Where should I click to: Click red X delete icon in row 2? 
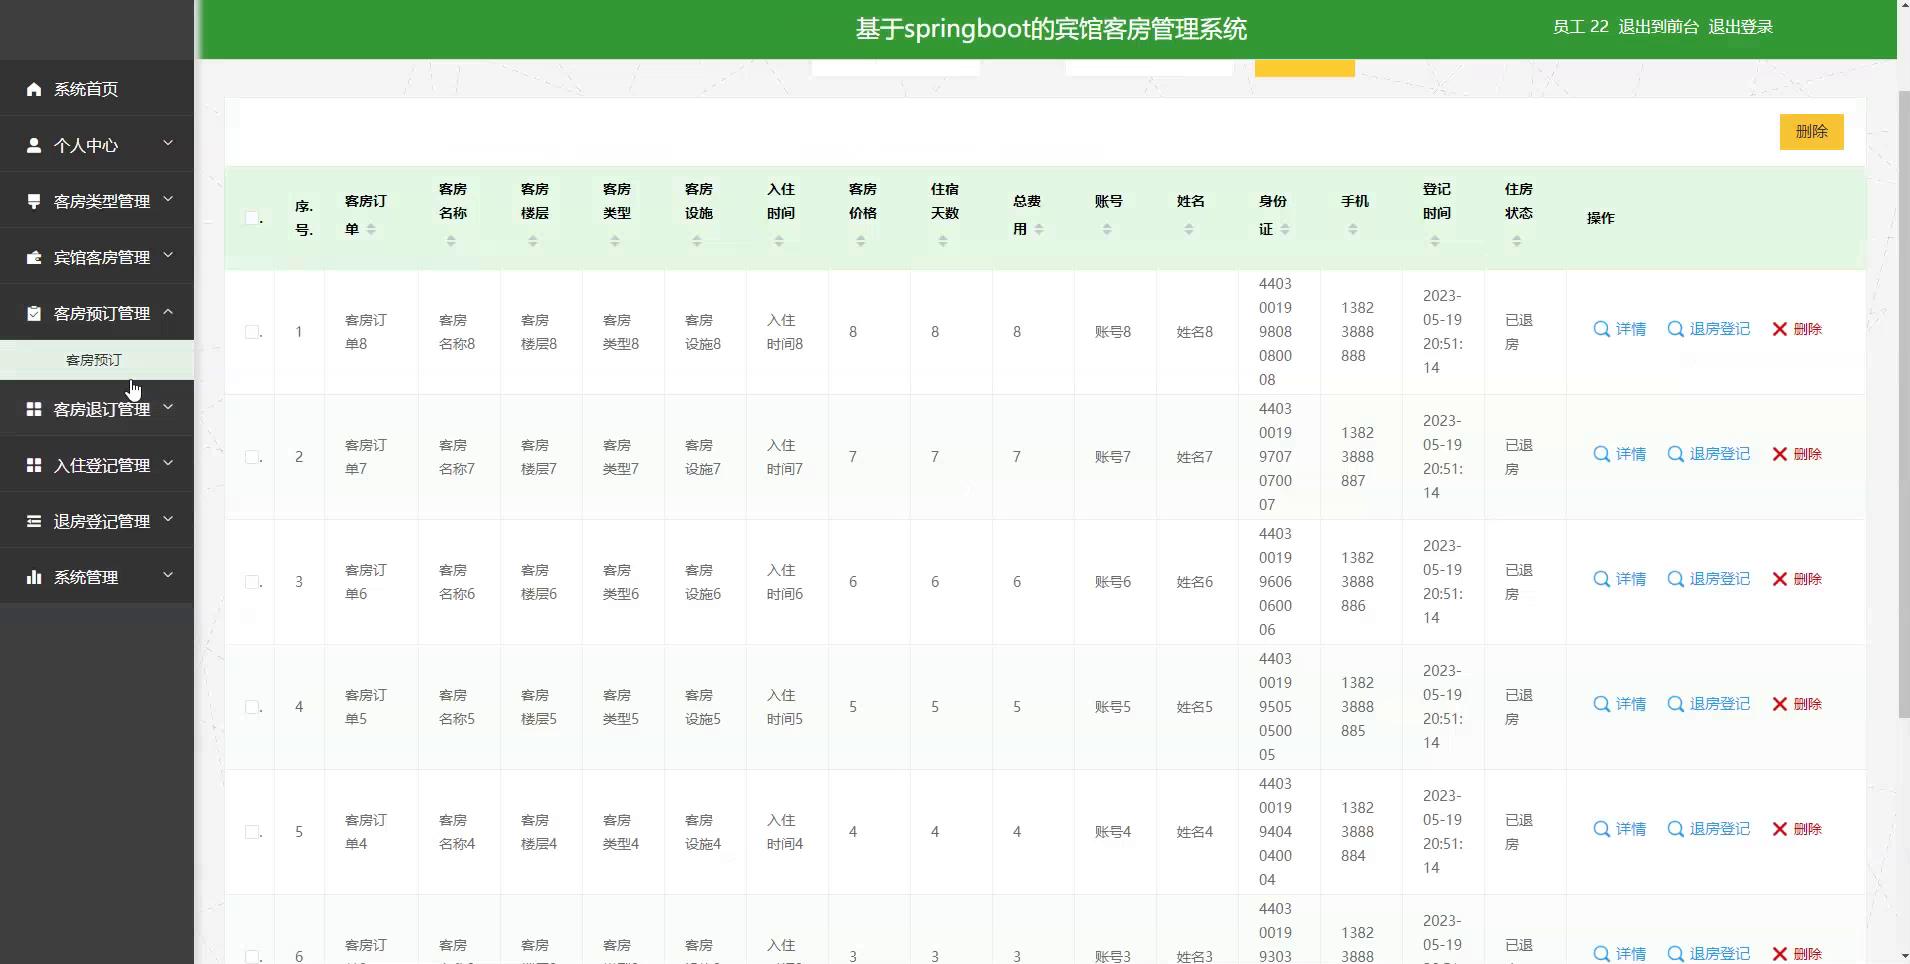[1780, 454]
